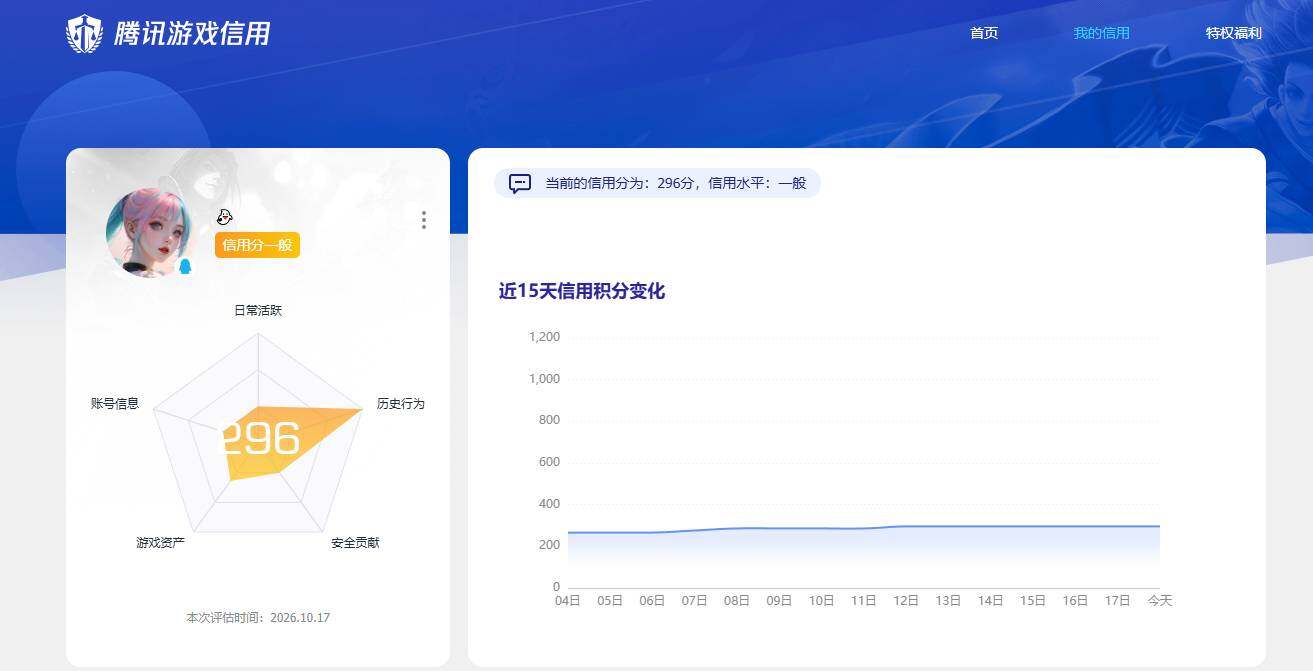The width and height of the screenshot is (1313, 671).
Task: Click the 17日 label on chart axis
Action: tap(1118, 601)
